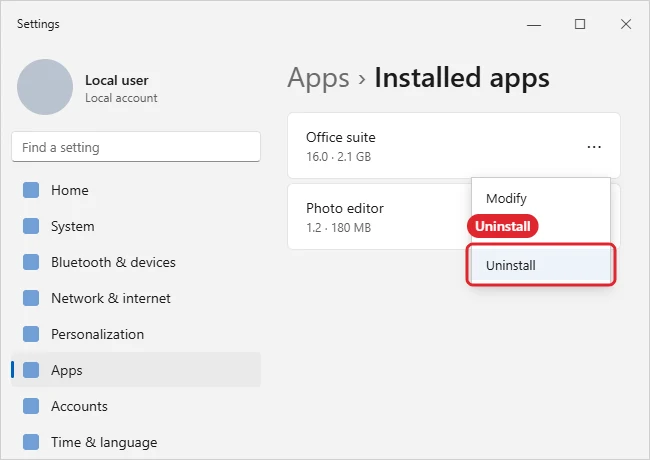Viewport: 650px width, 460px height.
Task: Select the Apps label in sidebar
Action: [x=66, y=370]
